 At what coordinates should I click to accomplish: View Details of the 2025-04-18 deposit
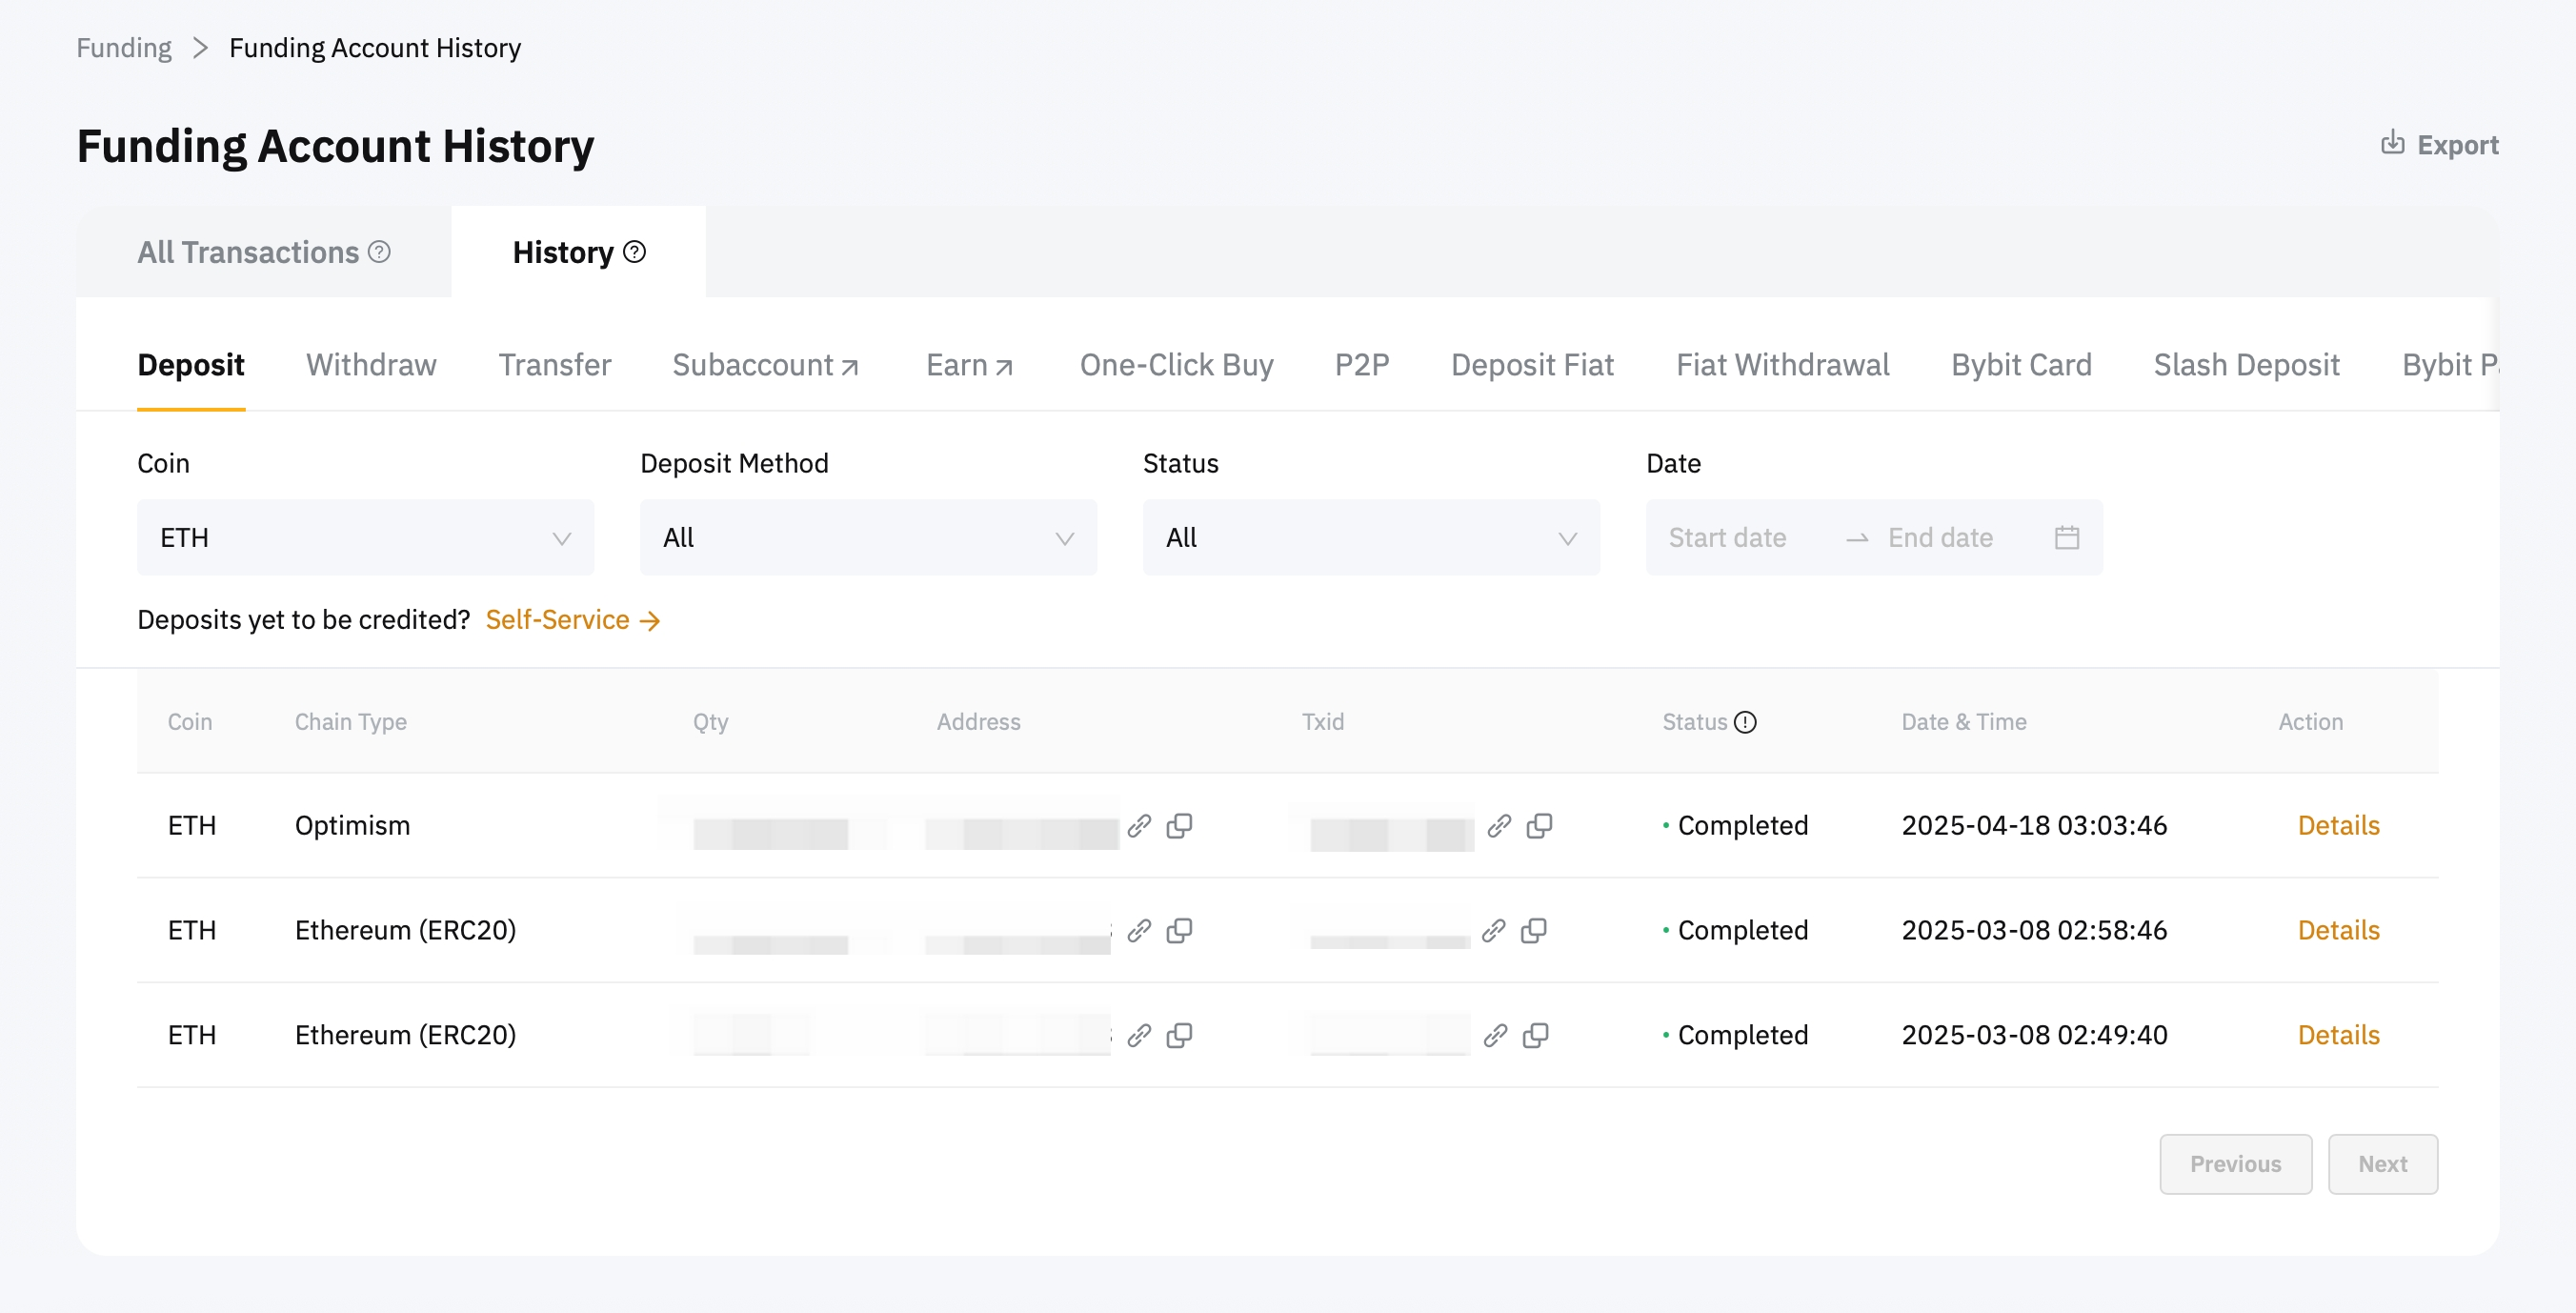pyautogui.click(x=2338, y=826)
